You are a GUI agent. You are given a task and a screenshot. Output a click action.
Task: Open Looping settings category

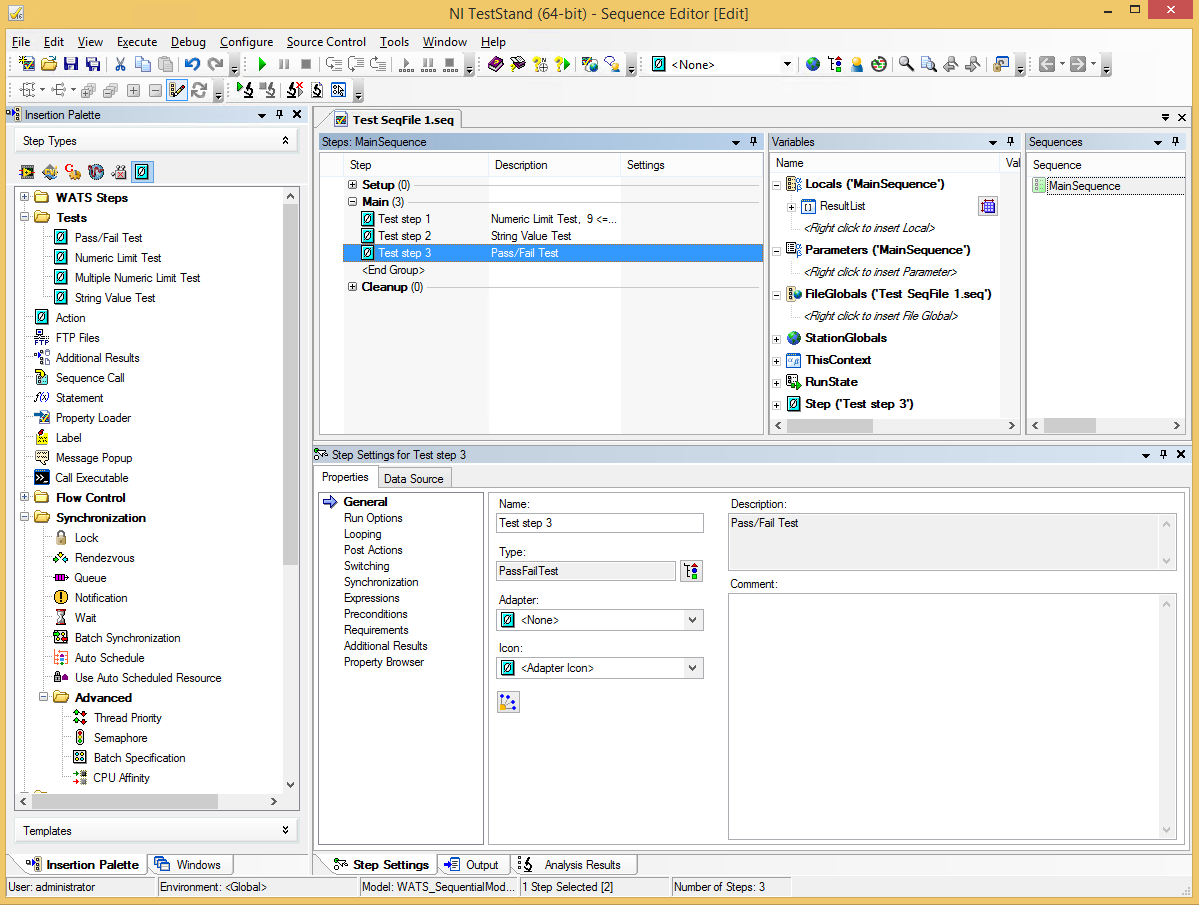362,534
